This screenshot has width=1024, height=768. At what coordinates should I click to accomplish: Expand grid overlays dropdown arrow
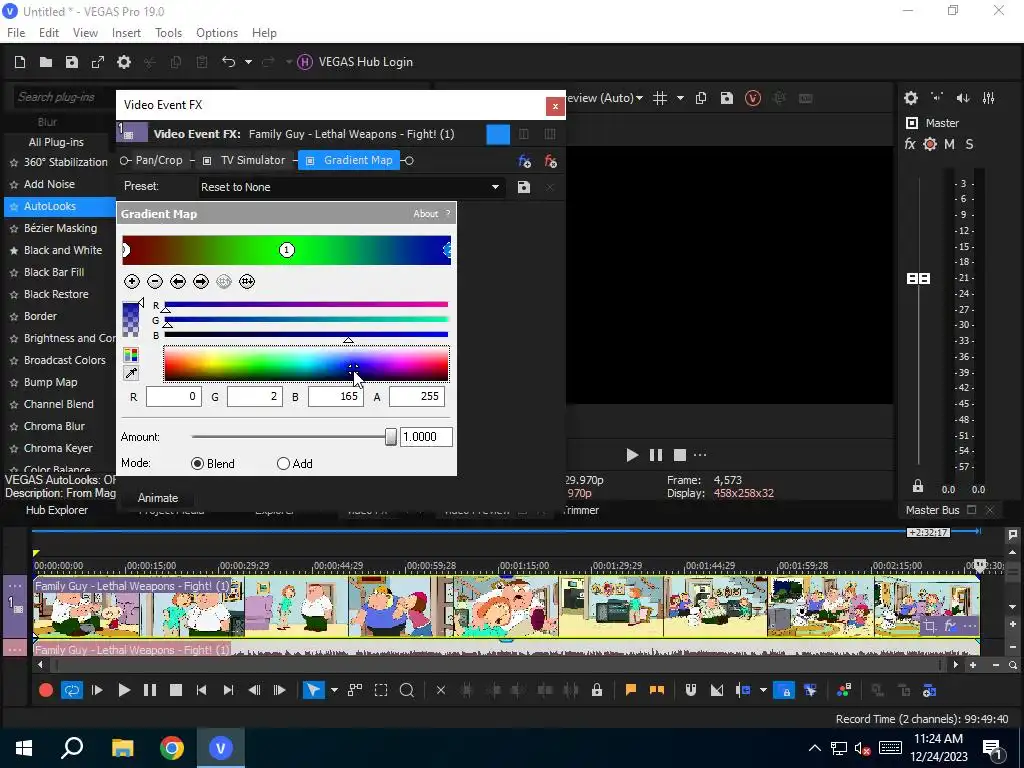(x=680, y=98)
